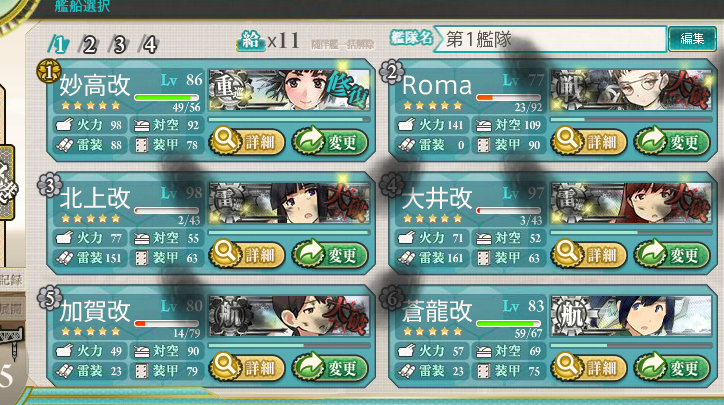This screenshot has width=724, height=405.
Task: Switch to fleet tab 2
Action: tap(88, 45)
